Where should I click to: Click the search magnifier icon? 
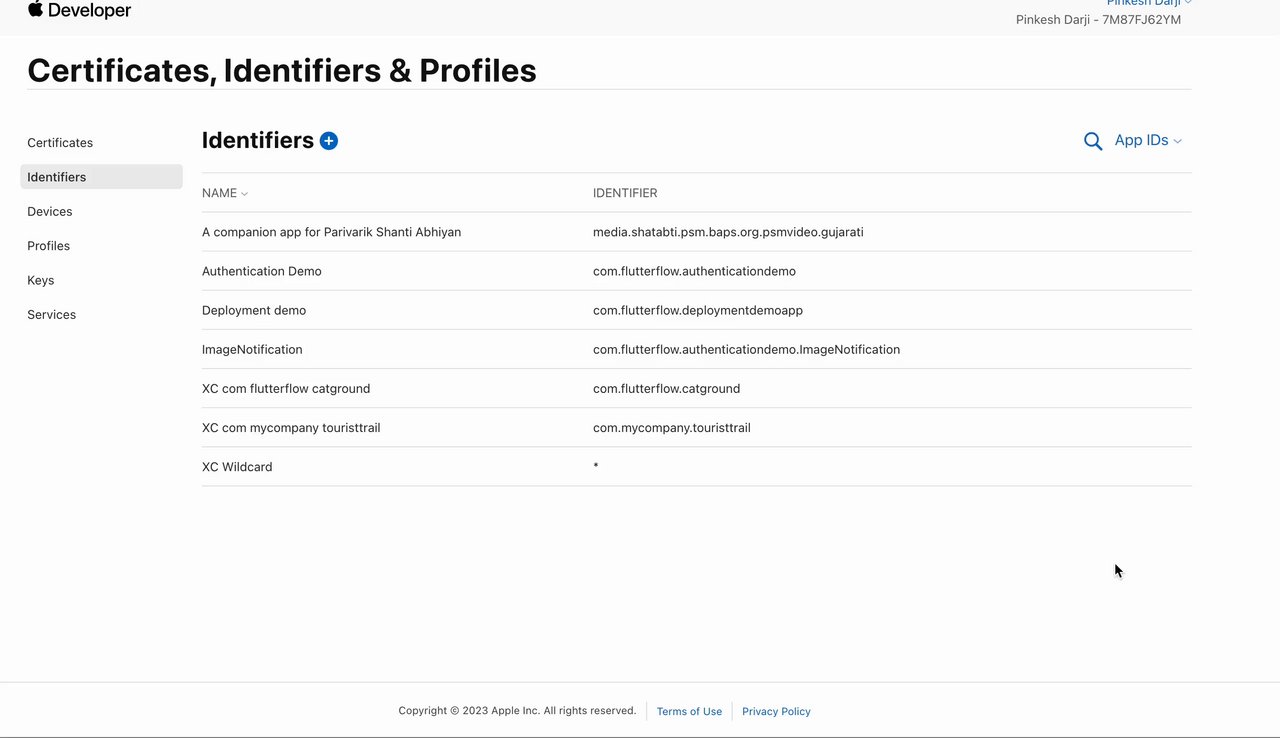(1093, 141)
